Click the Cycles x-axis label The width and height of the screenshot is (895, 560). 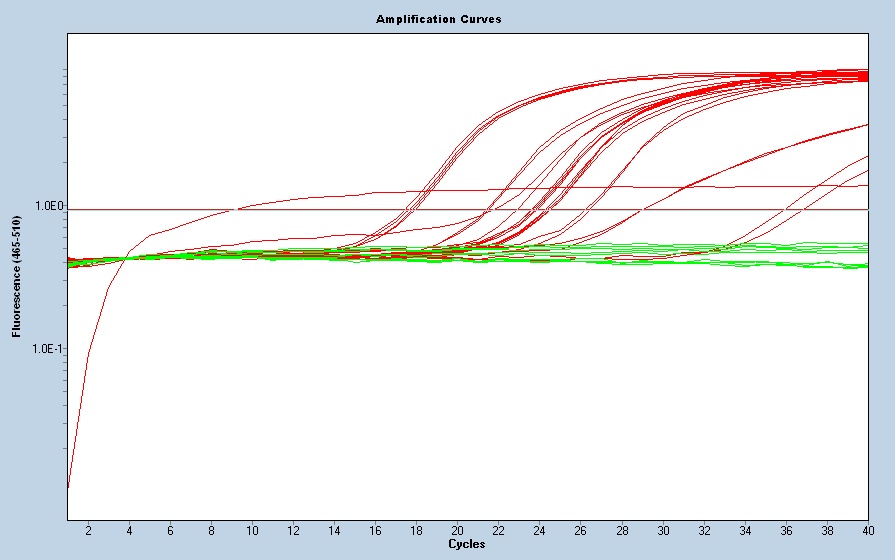point(466,544)
